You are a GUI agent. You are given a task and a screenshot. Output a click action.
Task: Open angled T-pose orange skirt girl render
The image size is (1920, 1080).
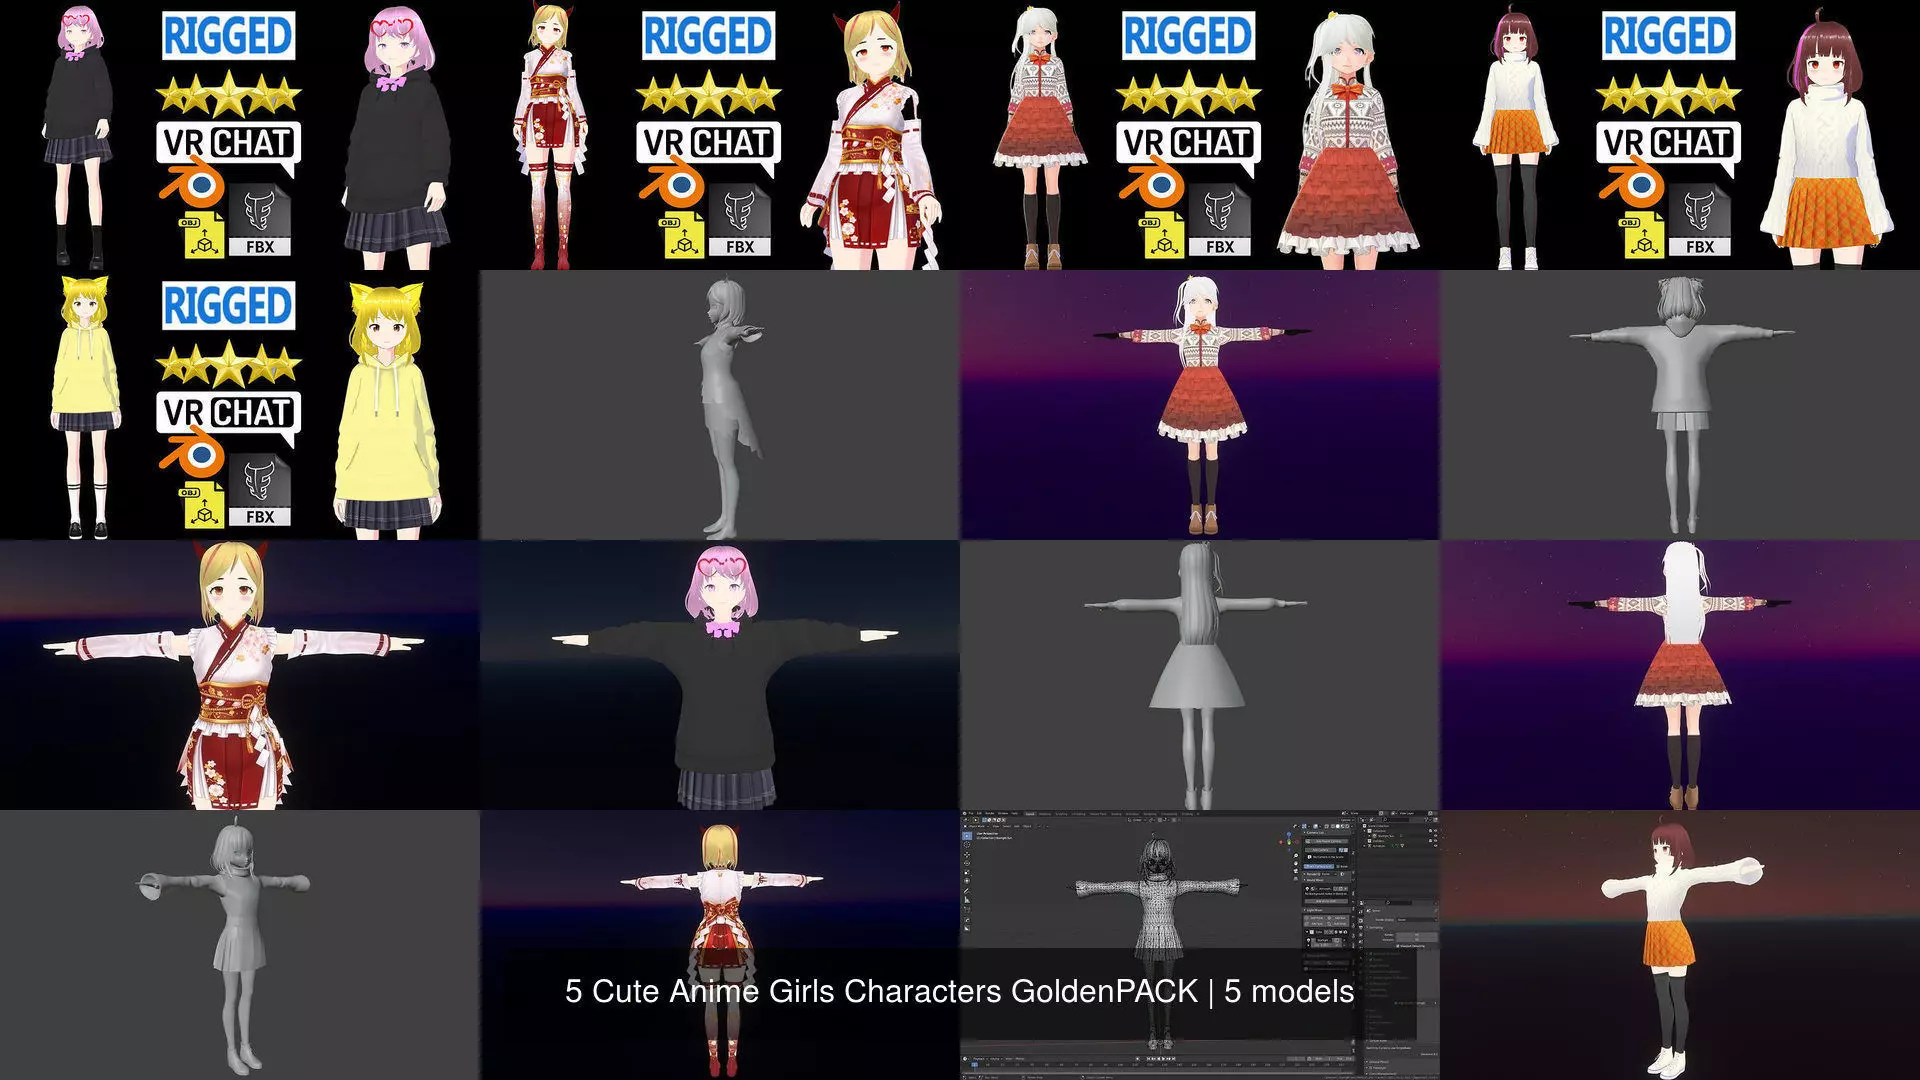click(x=1680, y=945)
